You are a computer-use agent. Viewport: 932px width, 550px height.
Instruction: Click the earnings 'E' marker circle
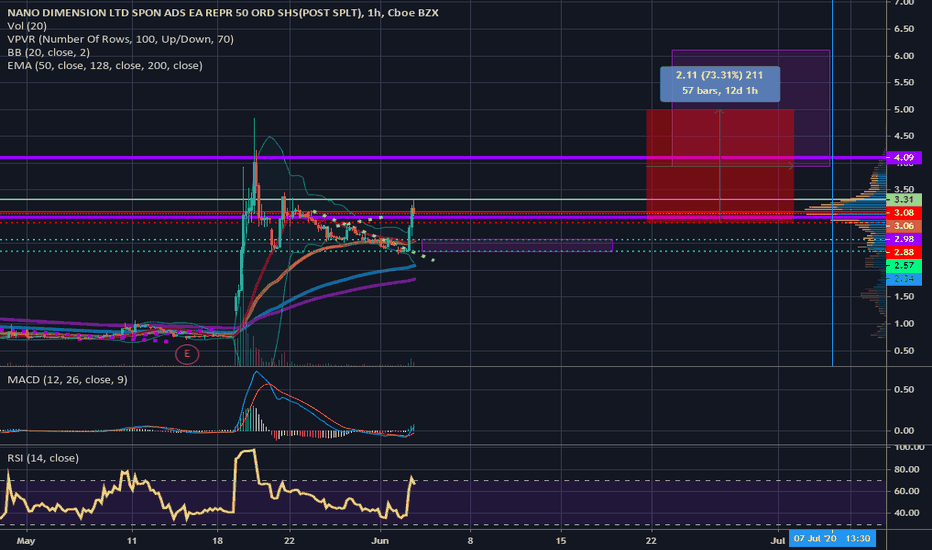187,354
